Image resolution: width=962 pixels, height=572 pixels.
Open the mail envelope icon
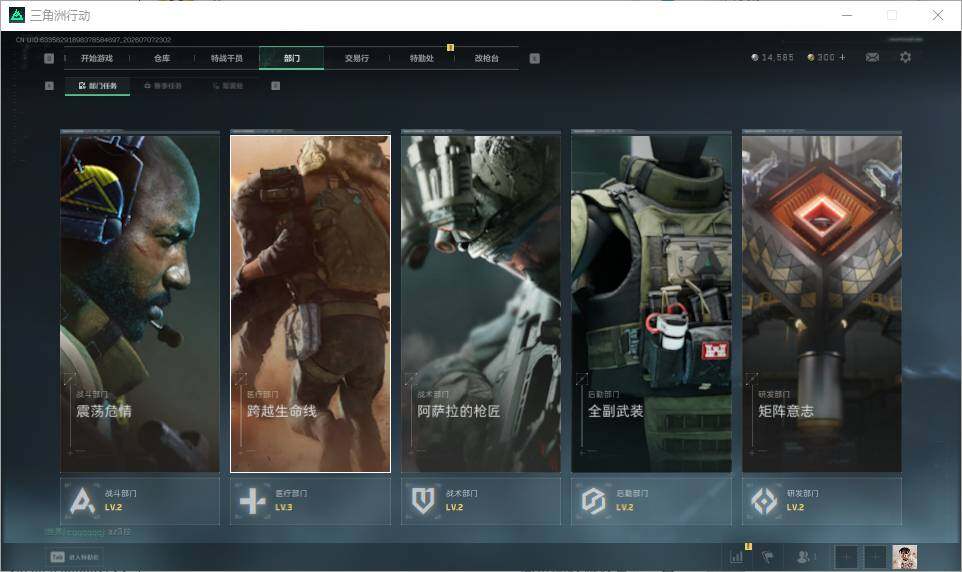tap(872, 57)
